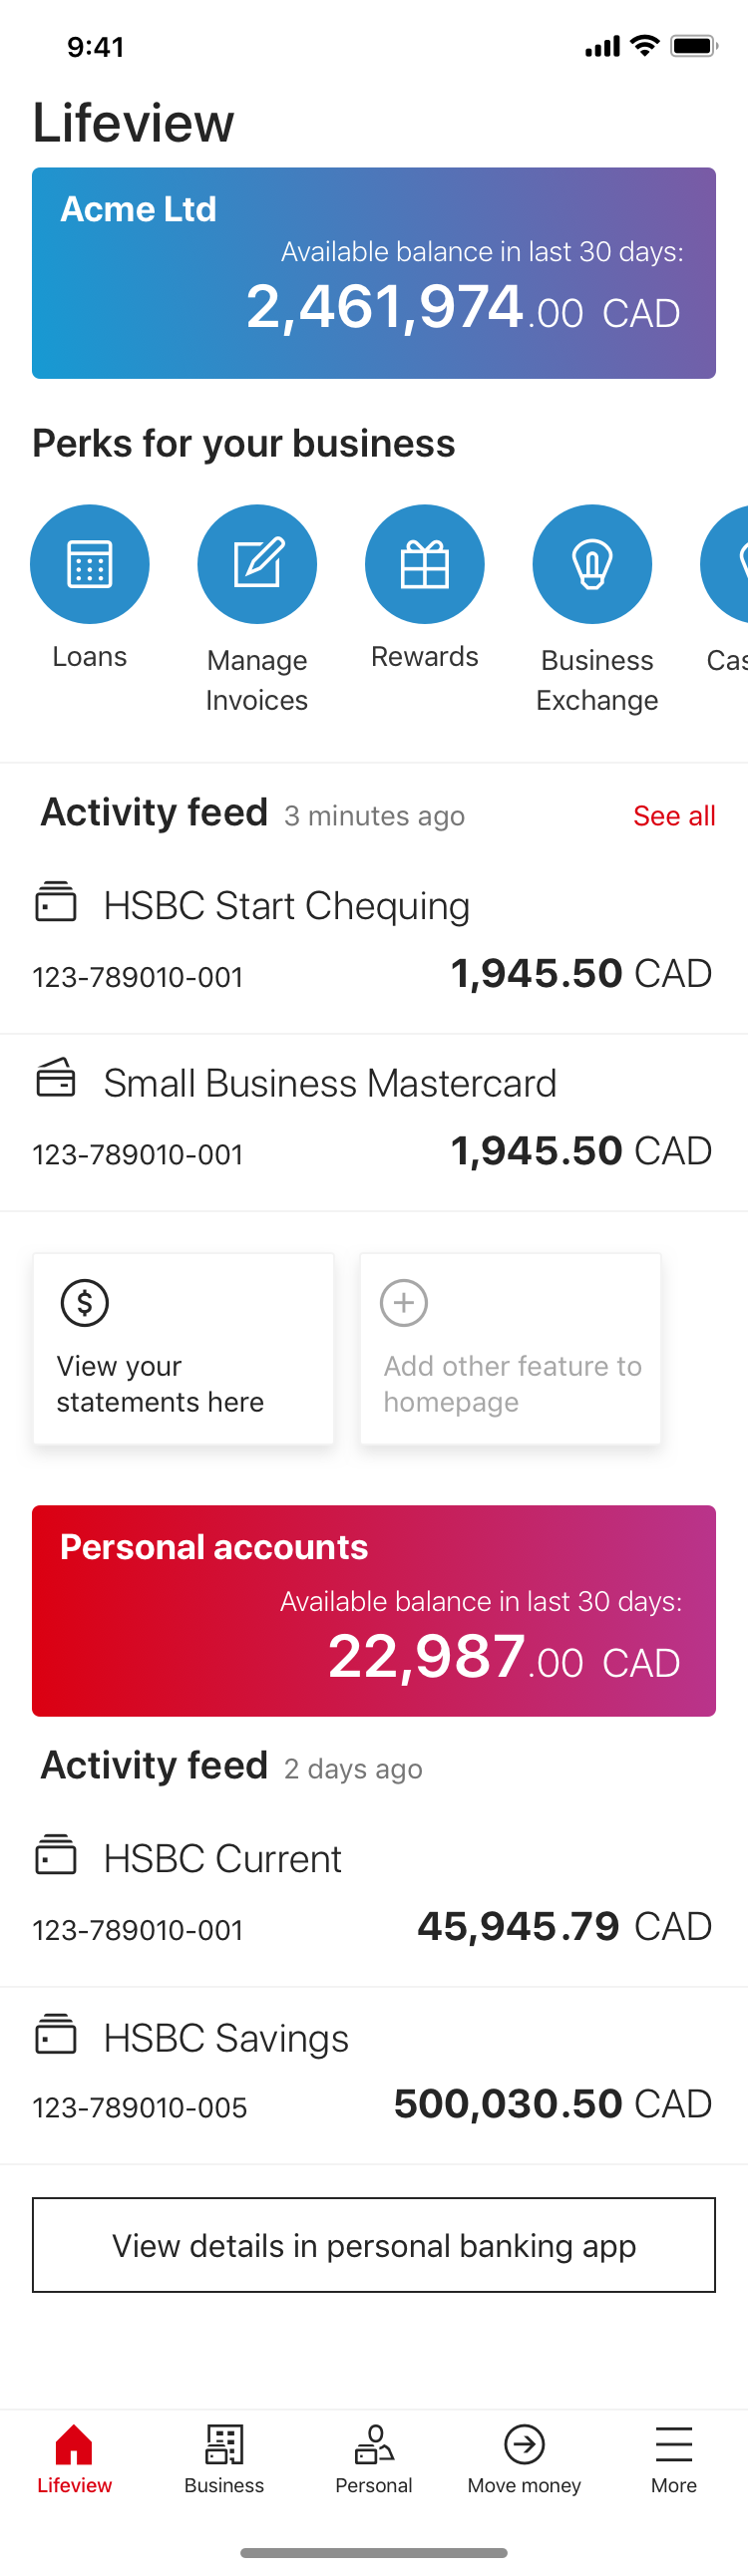Screen dimensions: 748x2576
Task: Tap the dollar icon for statements
Action: [x=85, y=1302]
